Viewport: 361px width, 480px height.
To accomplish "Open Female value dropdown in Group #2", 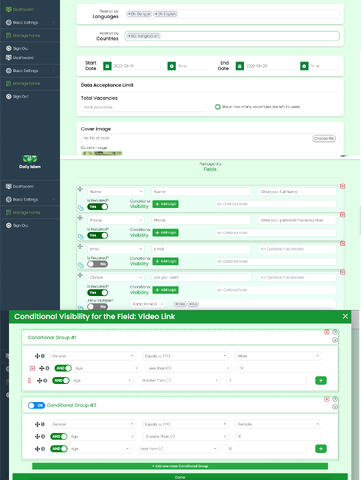I will 278,424.
